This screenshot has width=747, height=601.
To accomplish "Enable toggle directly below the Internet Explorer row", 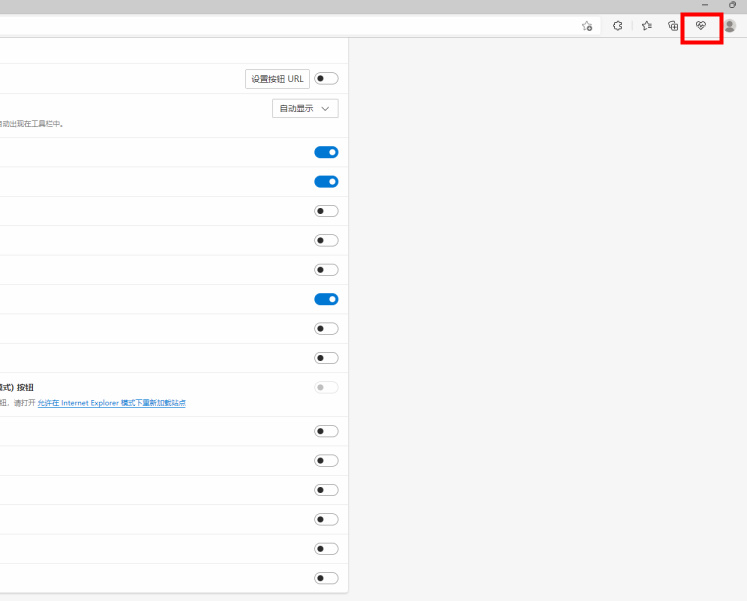I will 326,431.
